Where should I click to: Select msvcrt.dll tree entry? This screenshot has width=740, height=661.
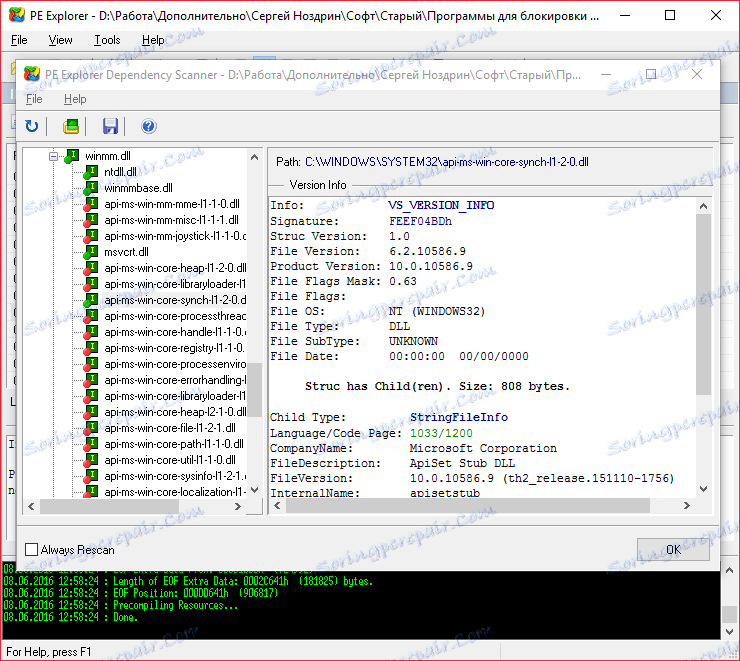pos(126,252)
